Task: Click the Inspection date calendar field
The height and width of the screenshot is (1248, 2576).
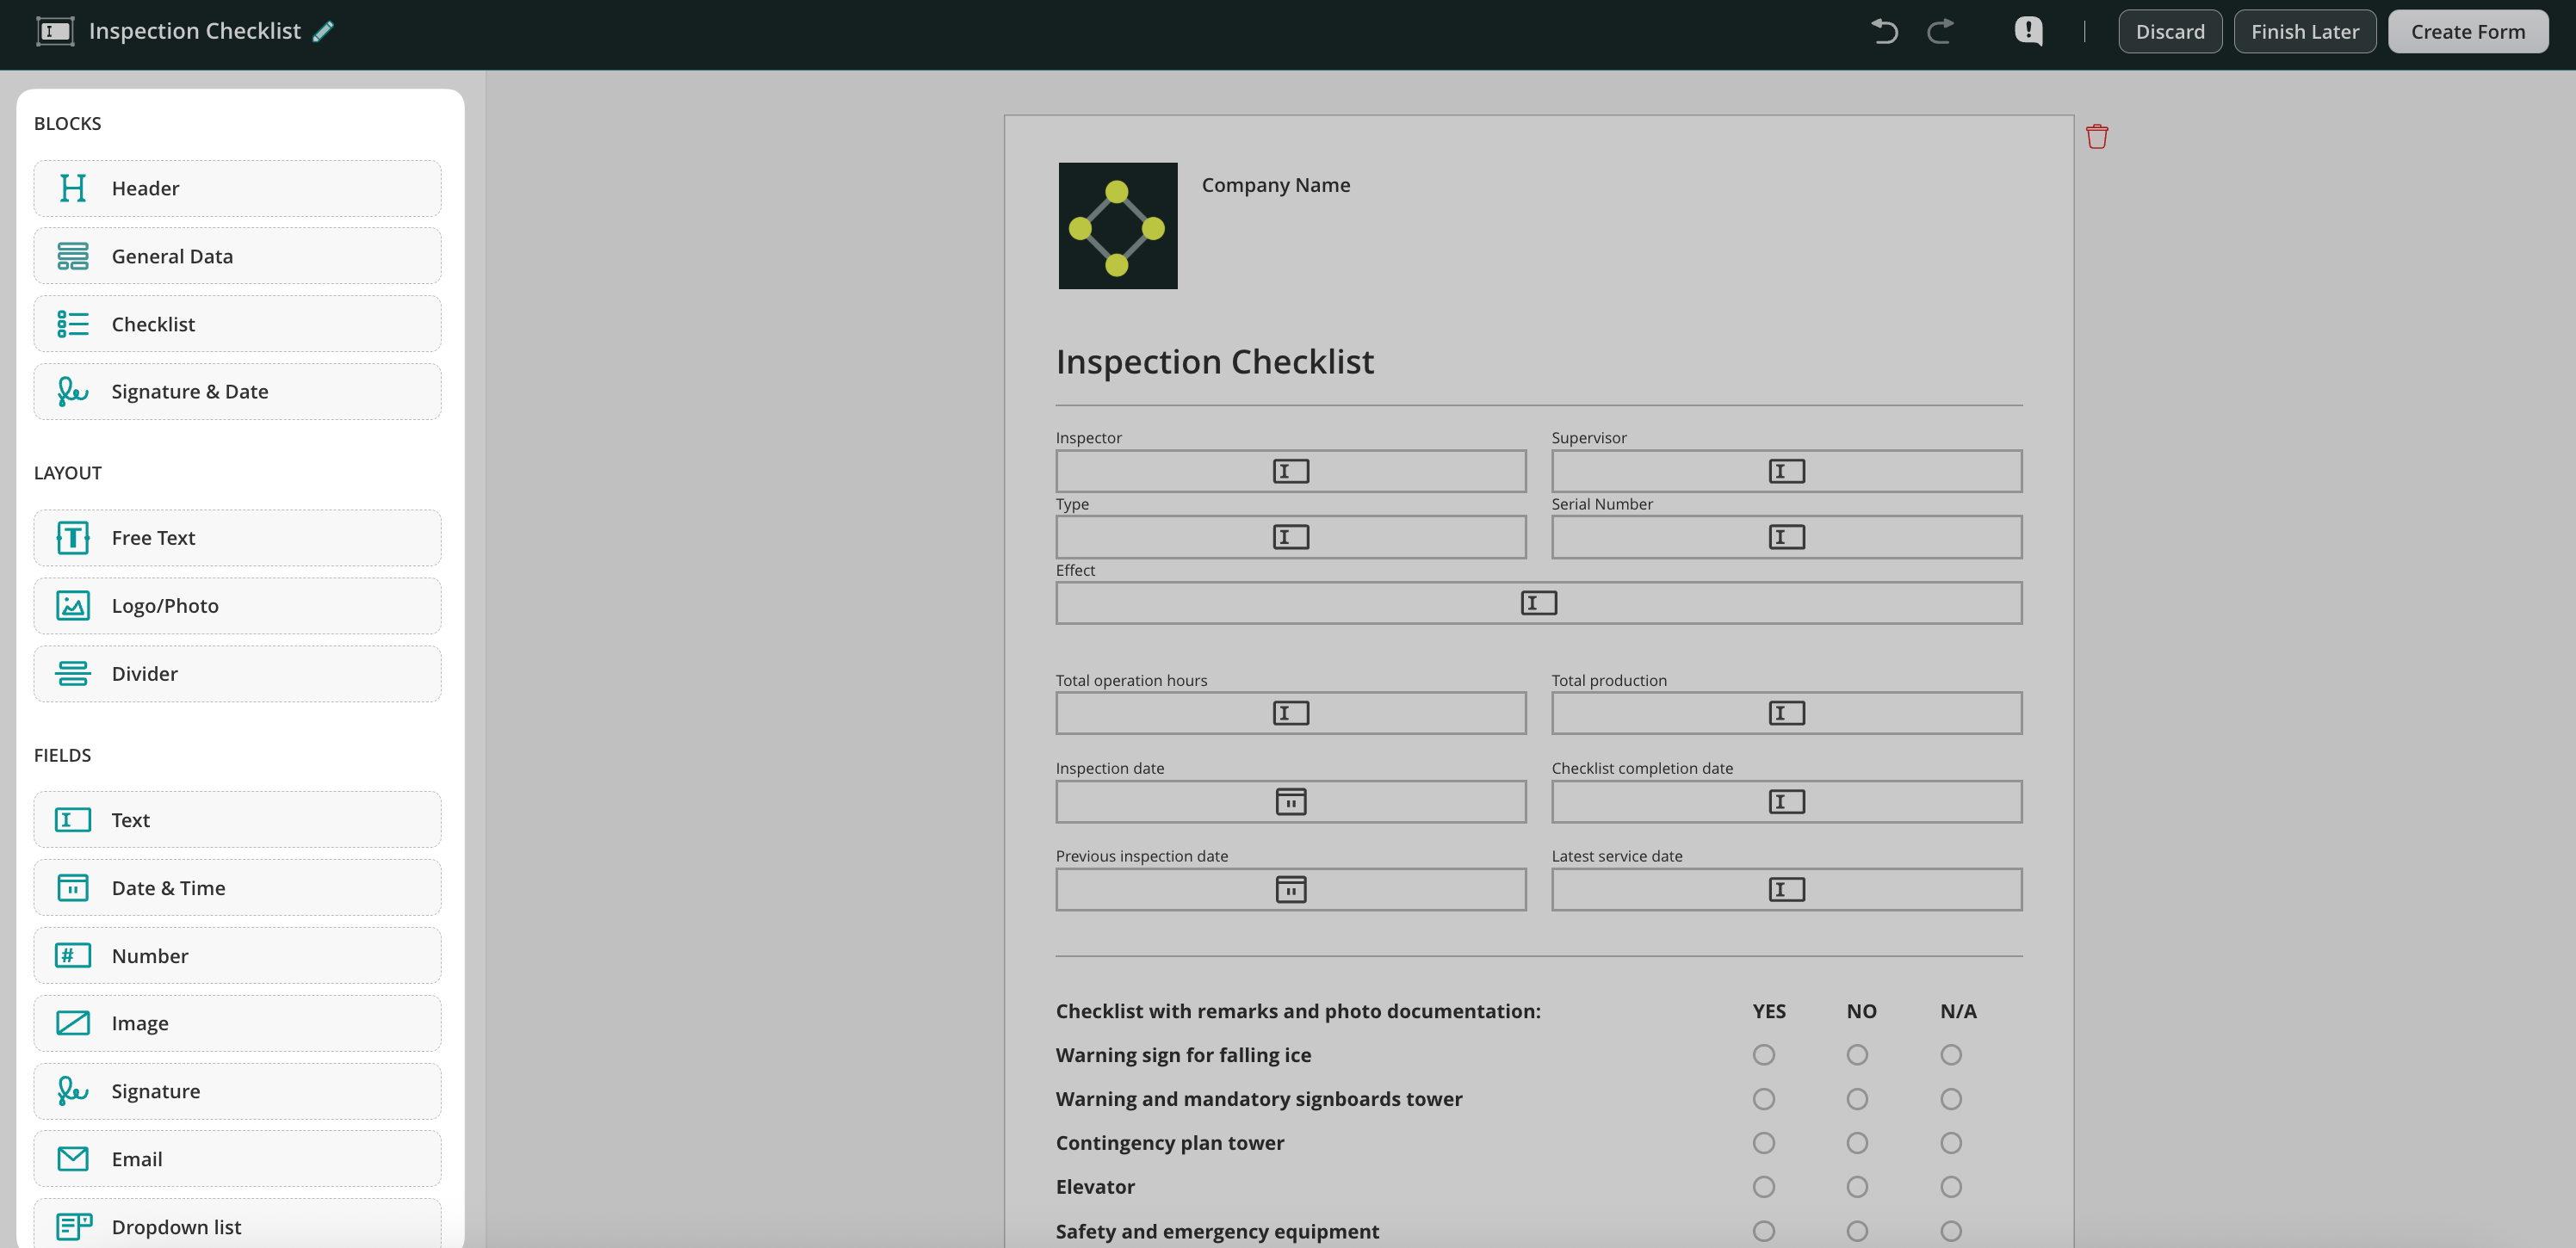Action: (x=1290, y=802)
